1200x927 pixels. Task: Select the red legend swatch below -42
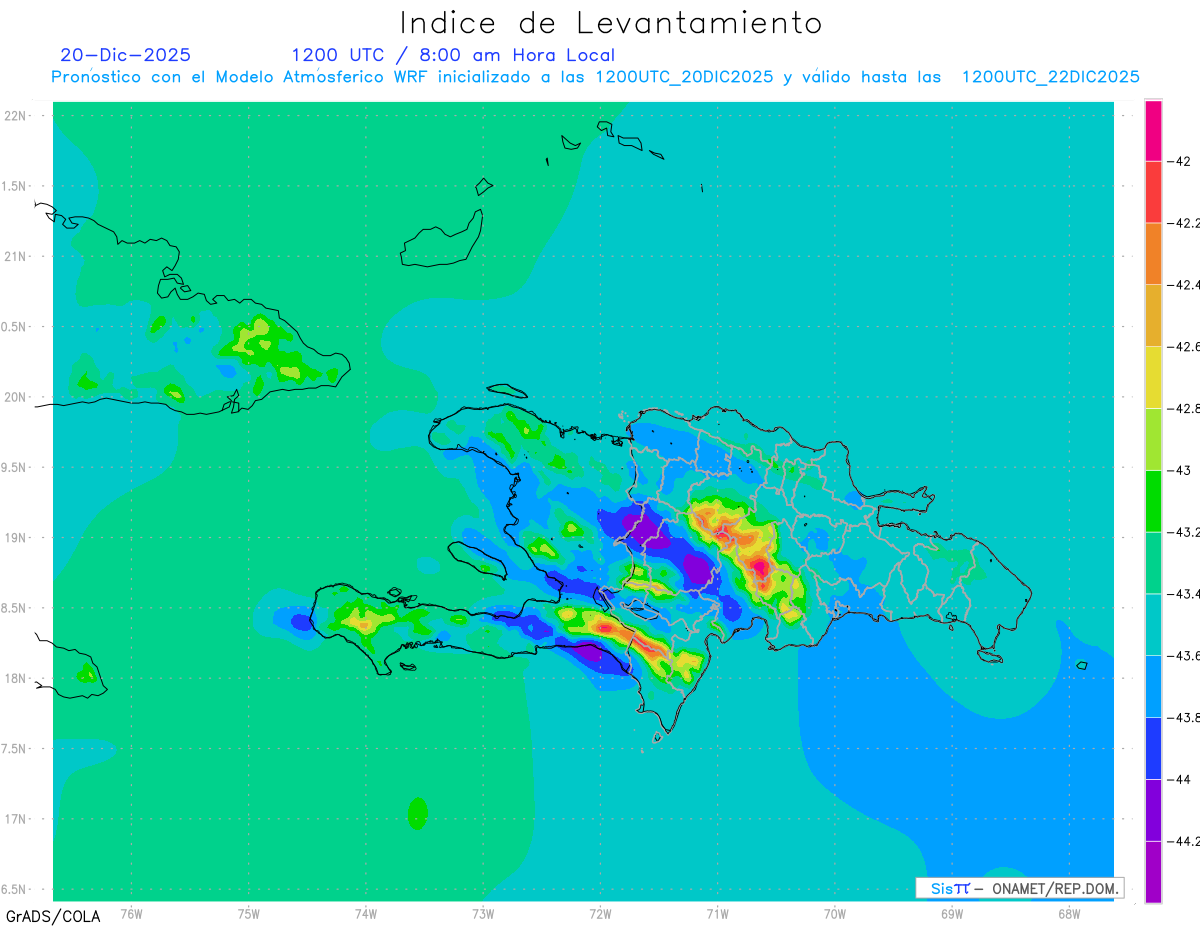click(1153, 191)
